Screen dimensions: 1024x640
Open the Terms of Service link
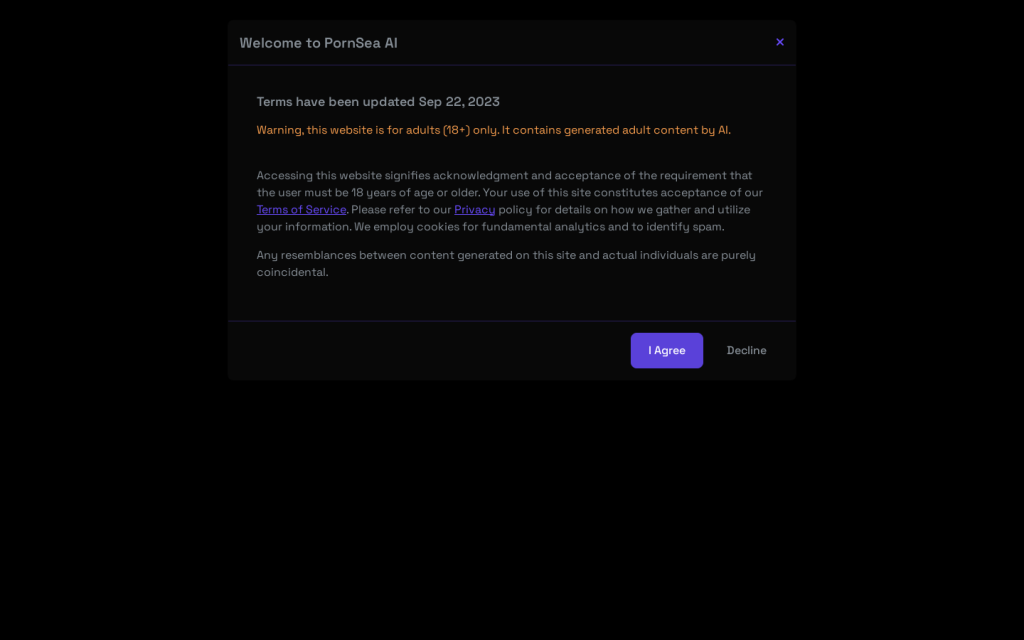[x=301, y=210]
